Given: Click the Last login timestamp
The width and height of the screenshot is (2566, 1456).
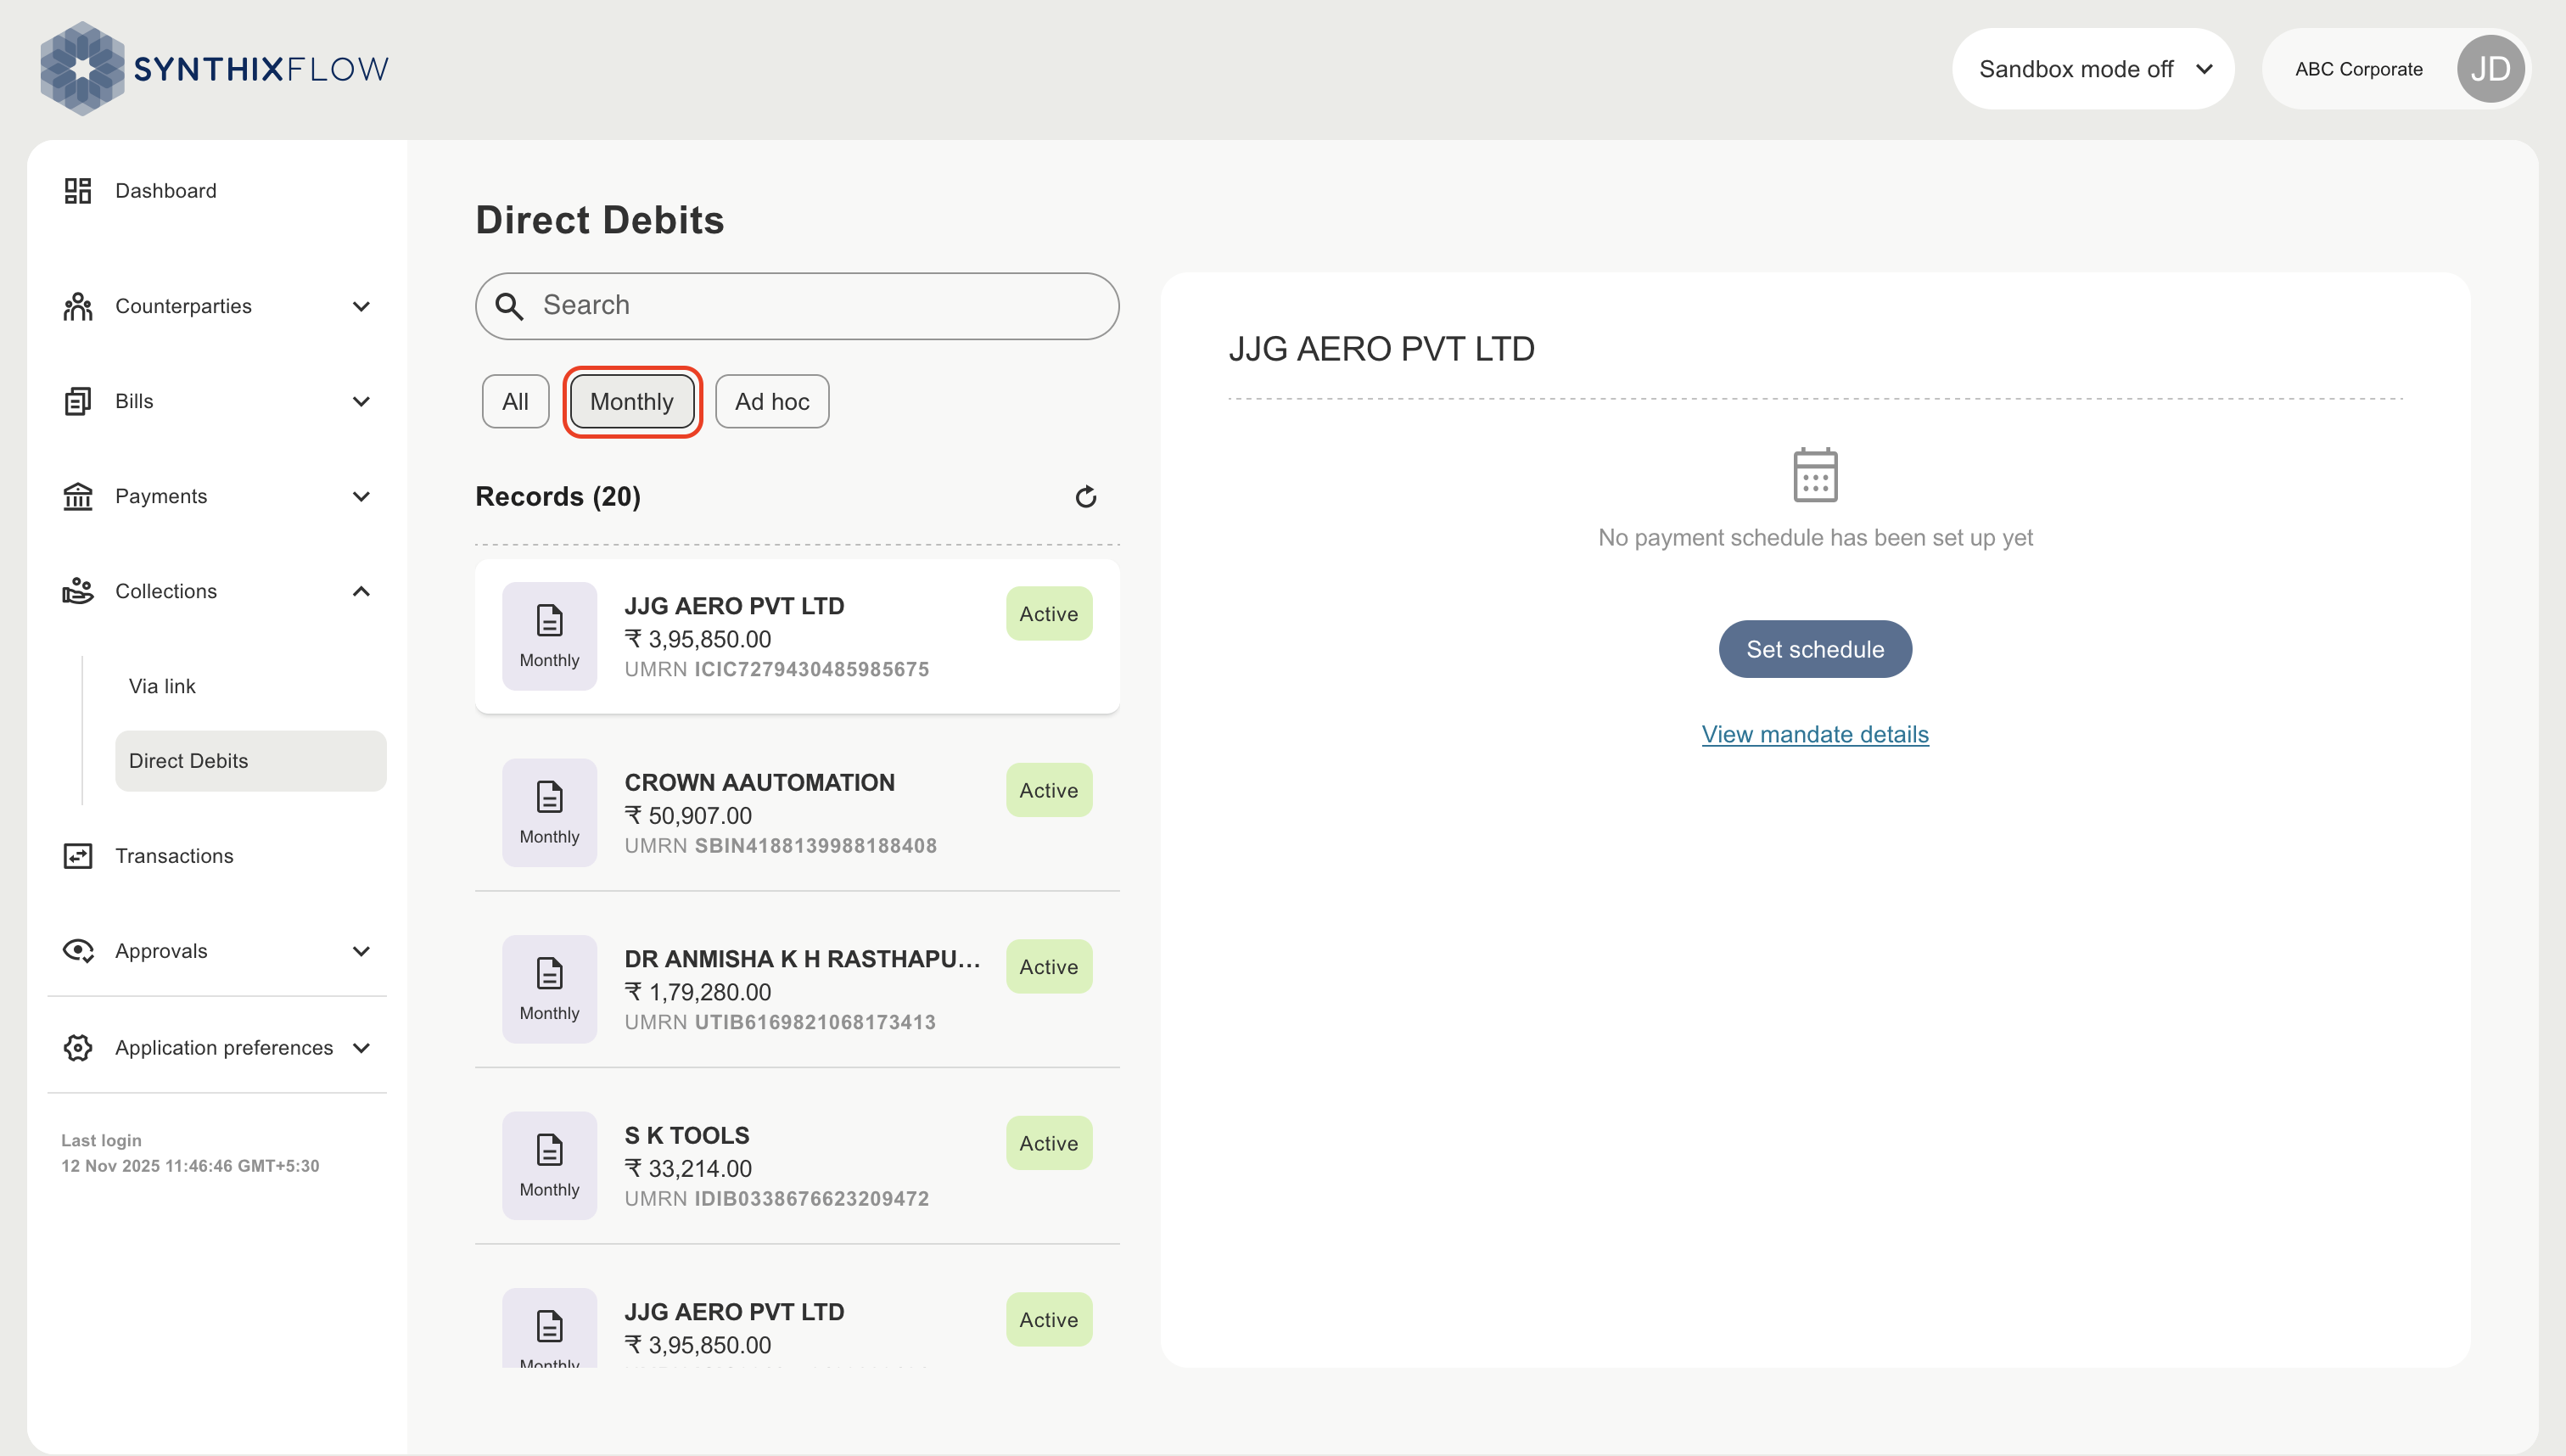Looking at the screenshot, I should tap(190, 1166).
